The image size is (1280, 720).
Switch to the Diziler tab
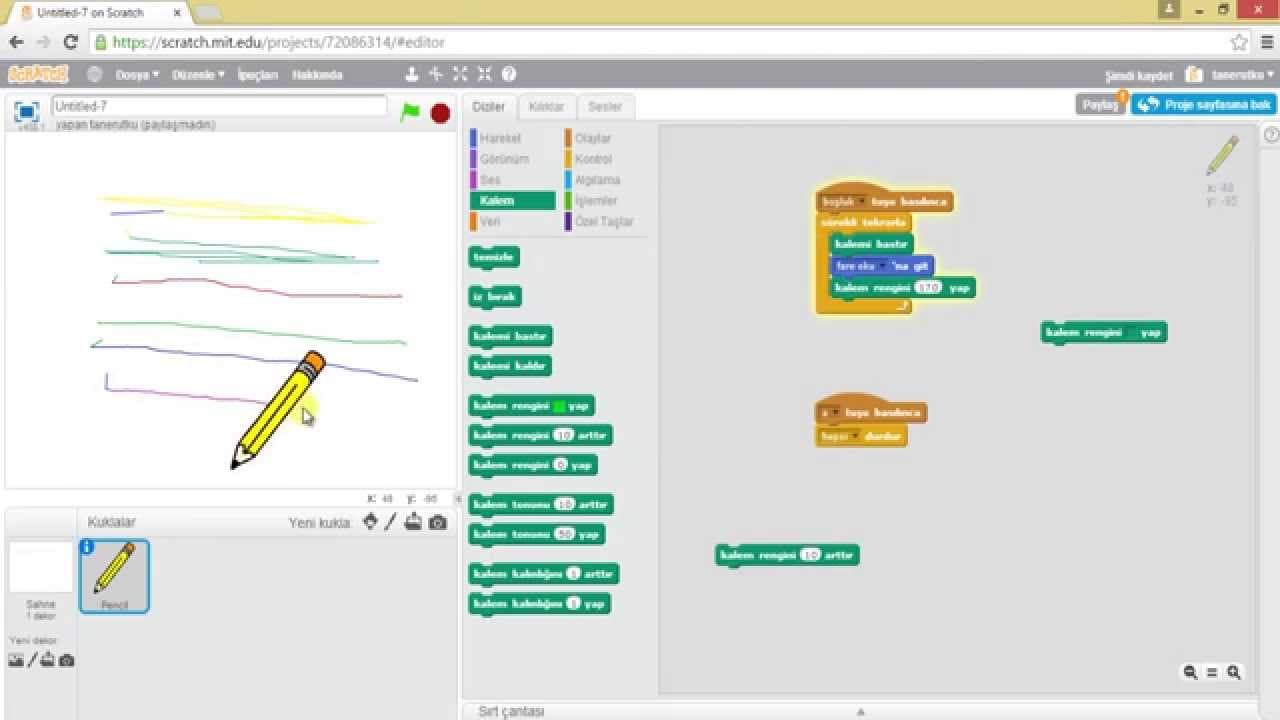pos(489,106)
